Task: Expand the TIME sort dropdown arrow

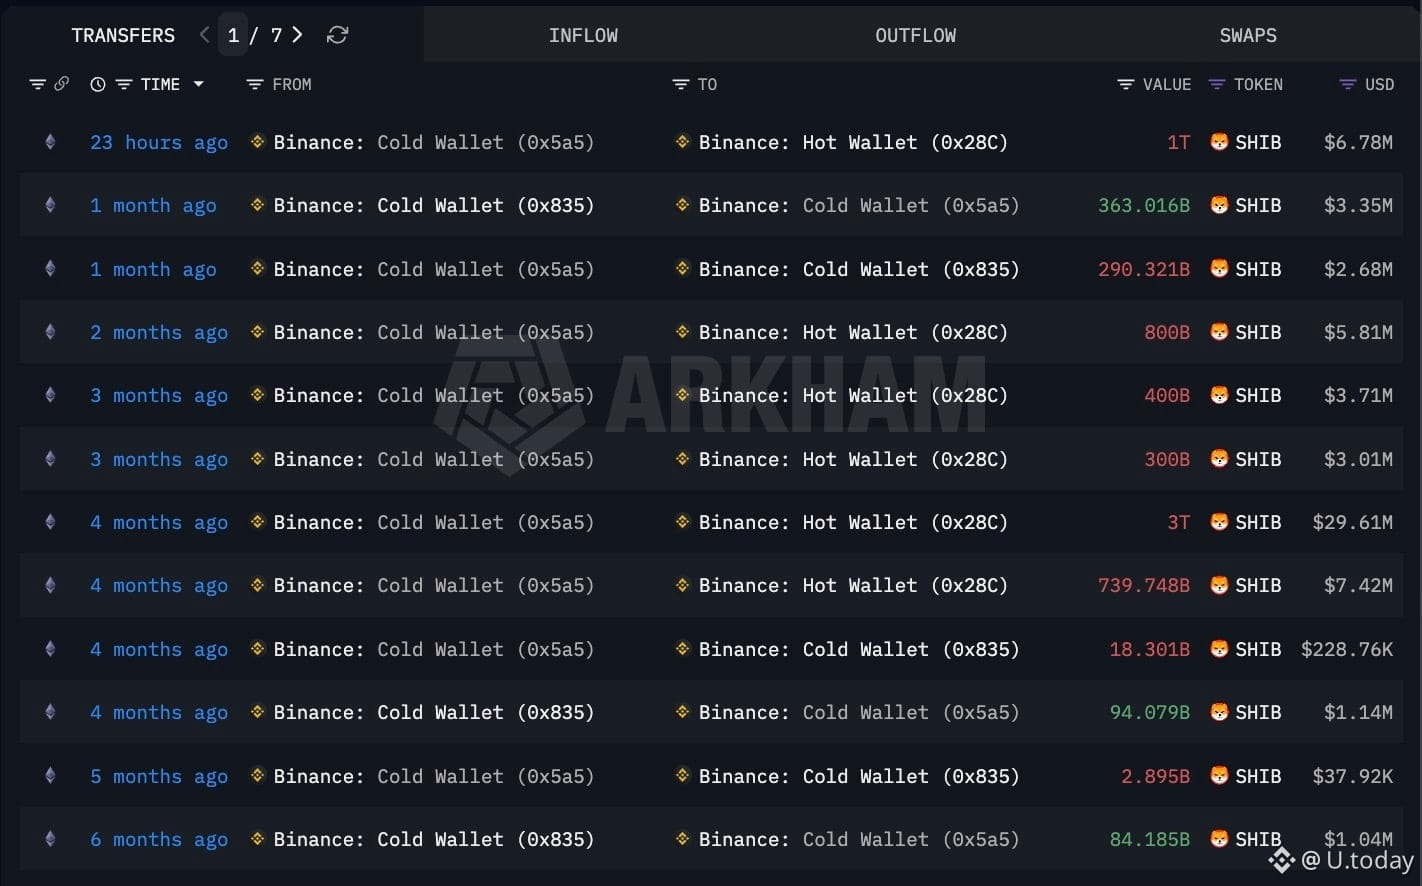Action: coord(198,85)
